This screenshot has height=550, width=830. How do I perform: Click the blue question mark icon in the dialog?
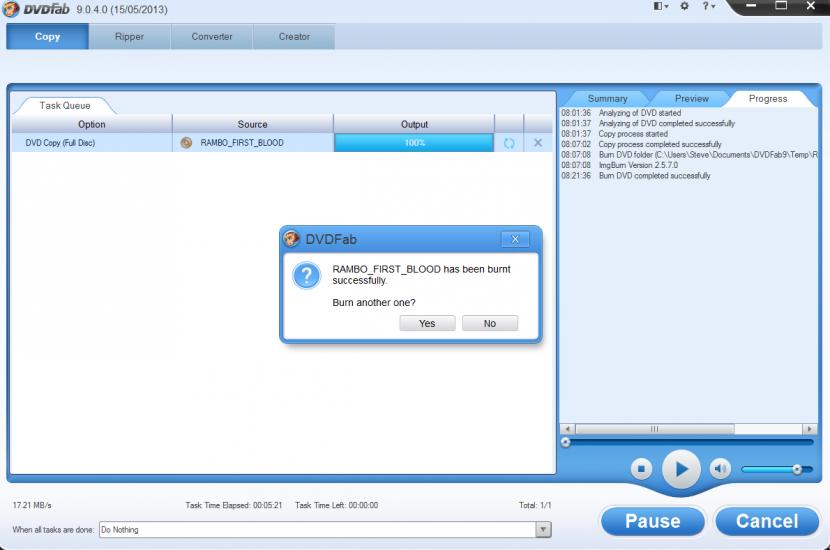click(306, 275)
